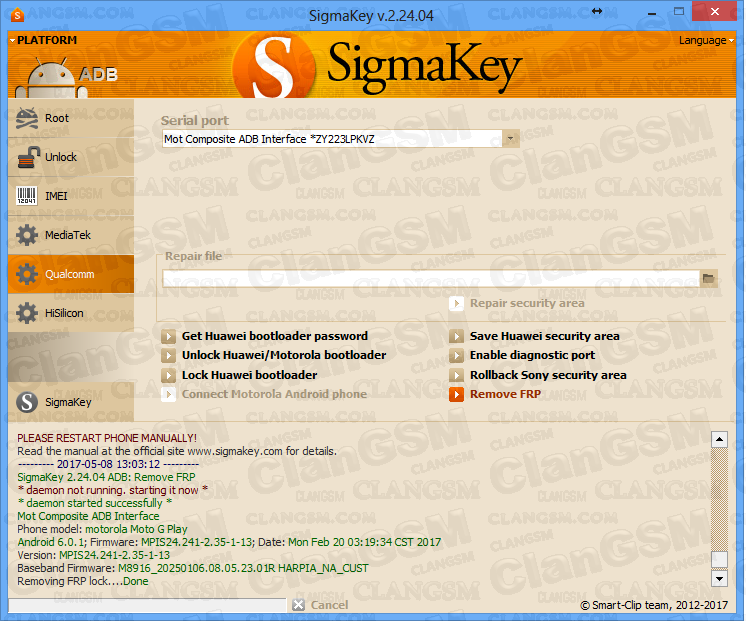Switch to the MediaTek tab
Viewport: 746px width, 621px height.
[71, 235]
